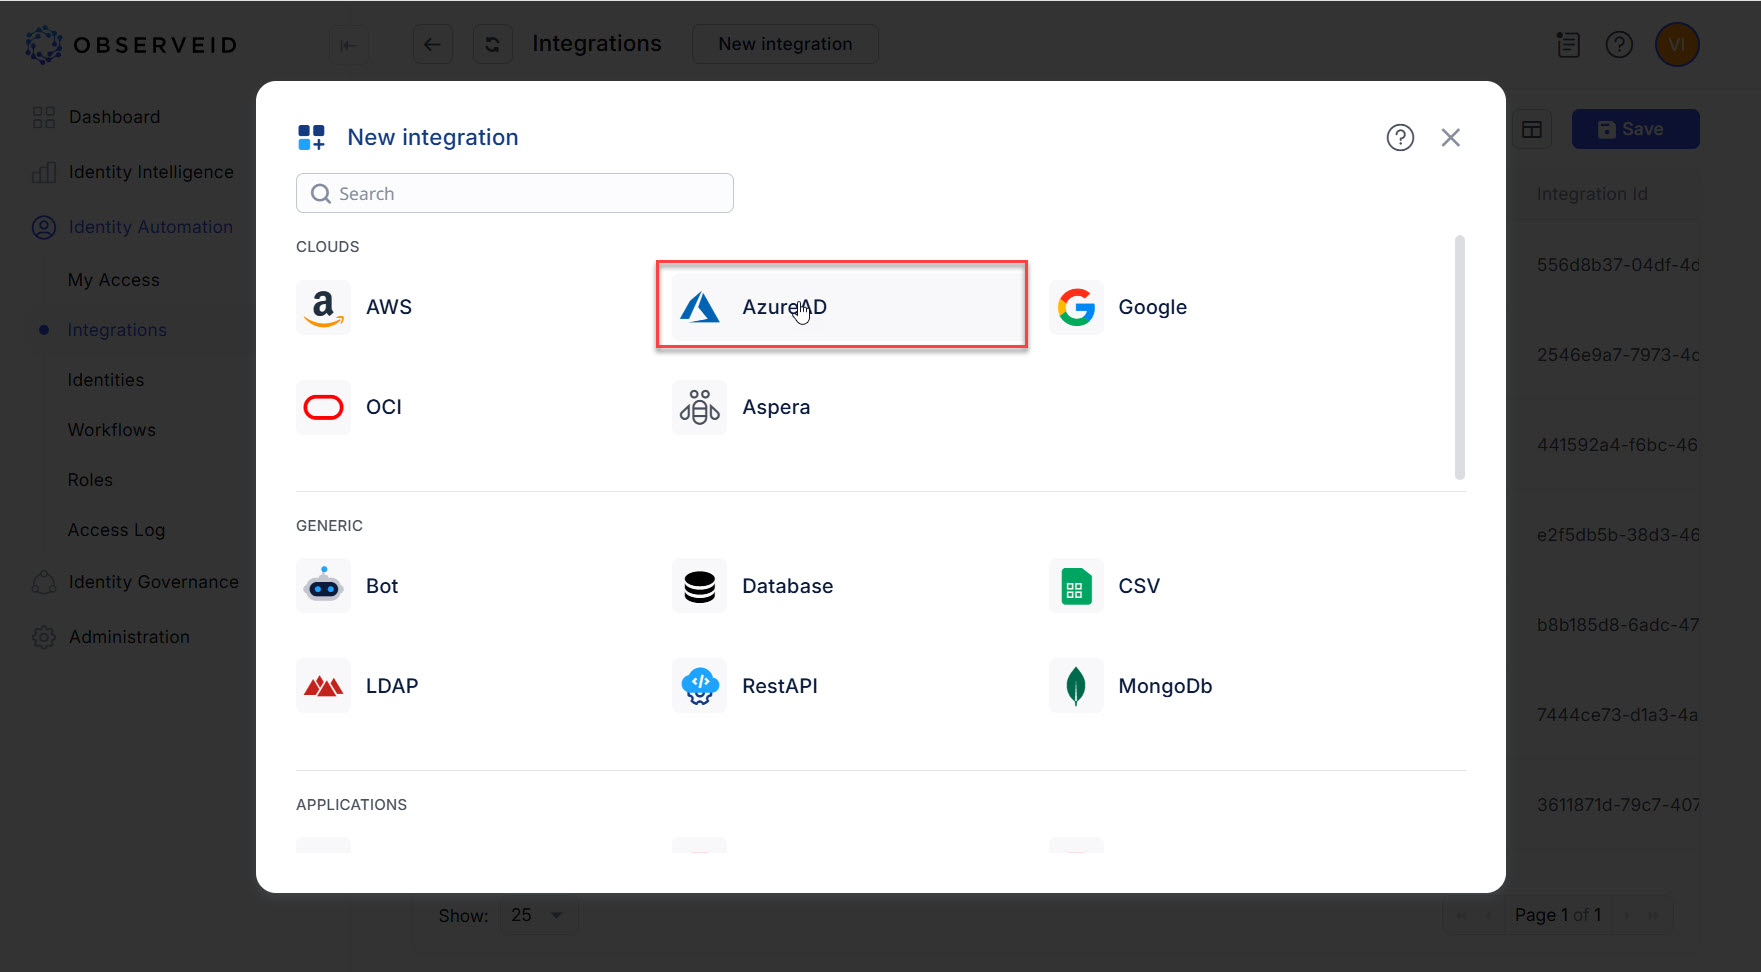
Task: Choose the RestAPI integration icon
Action: pyautogui.click(x=700, y=686)
